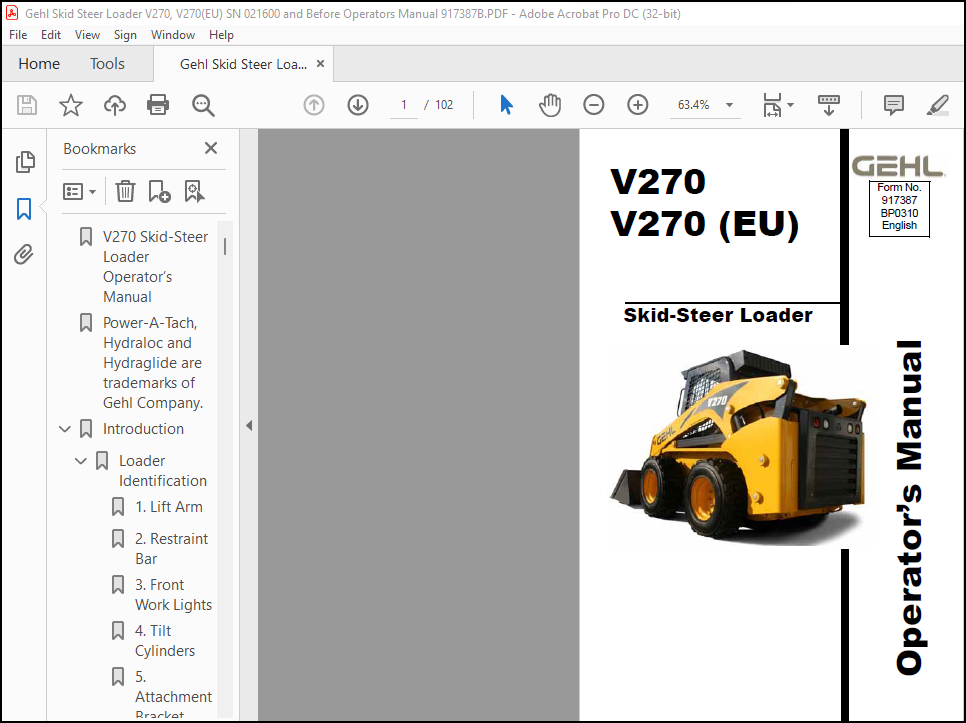Close the Bookmarks panel

(211, 148)
